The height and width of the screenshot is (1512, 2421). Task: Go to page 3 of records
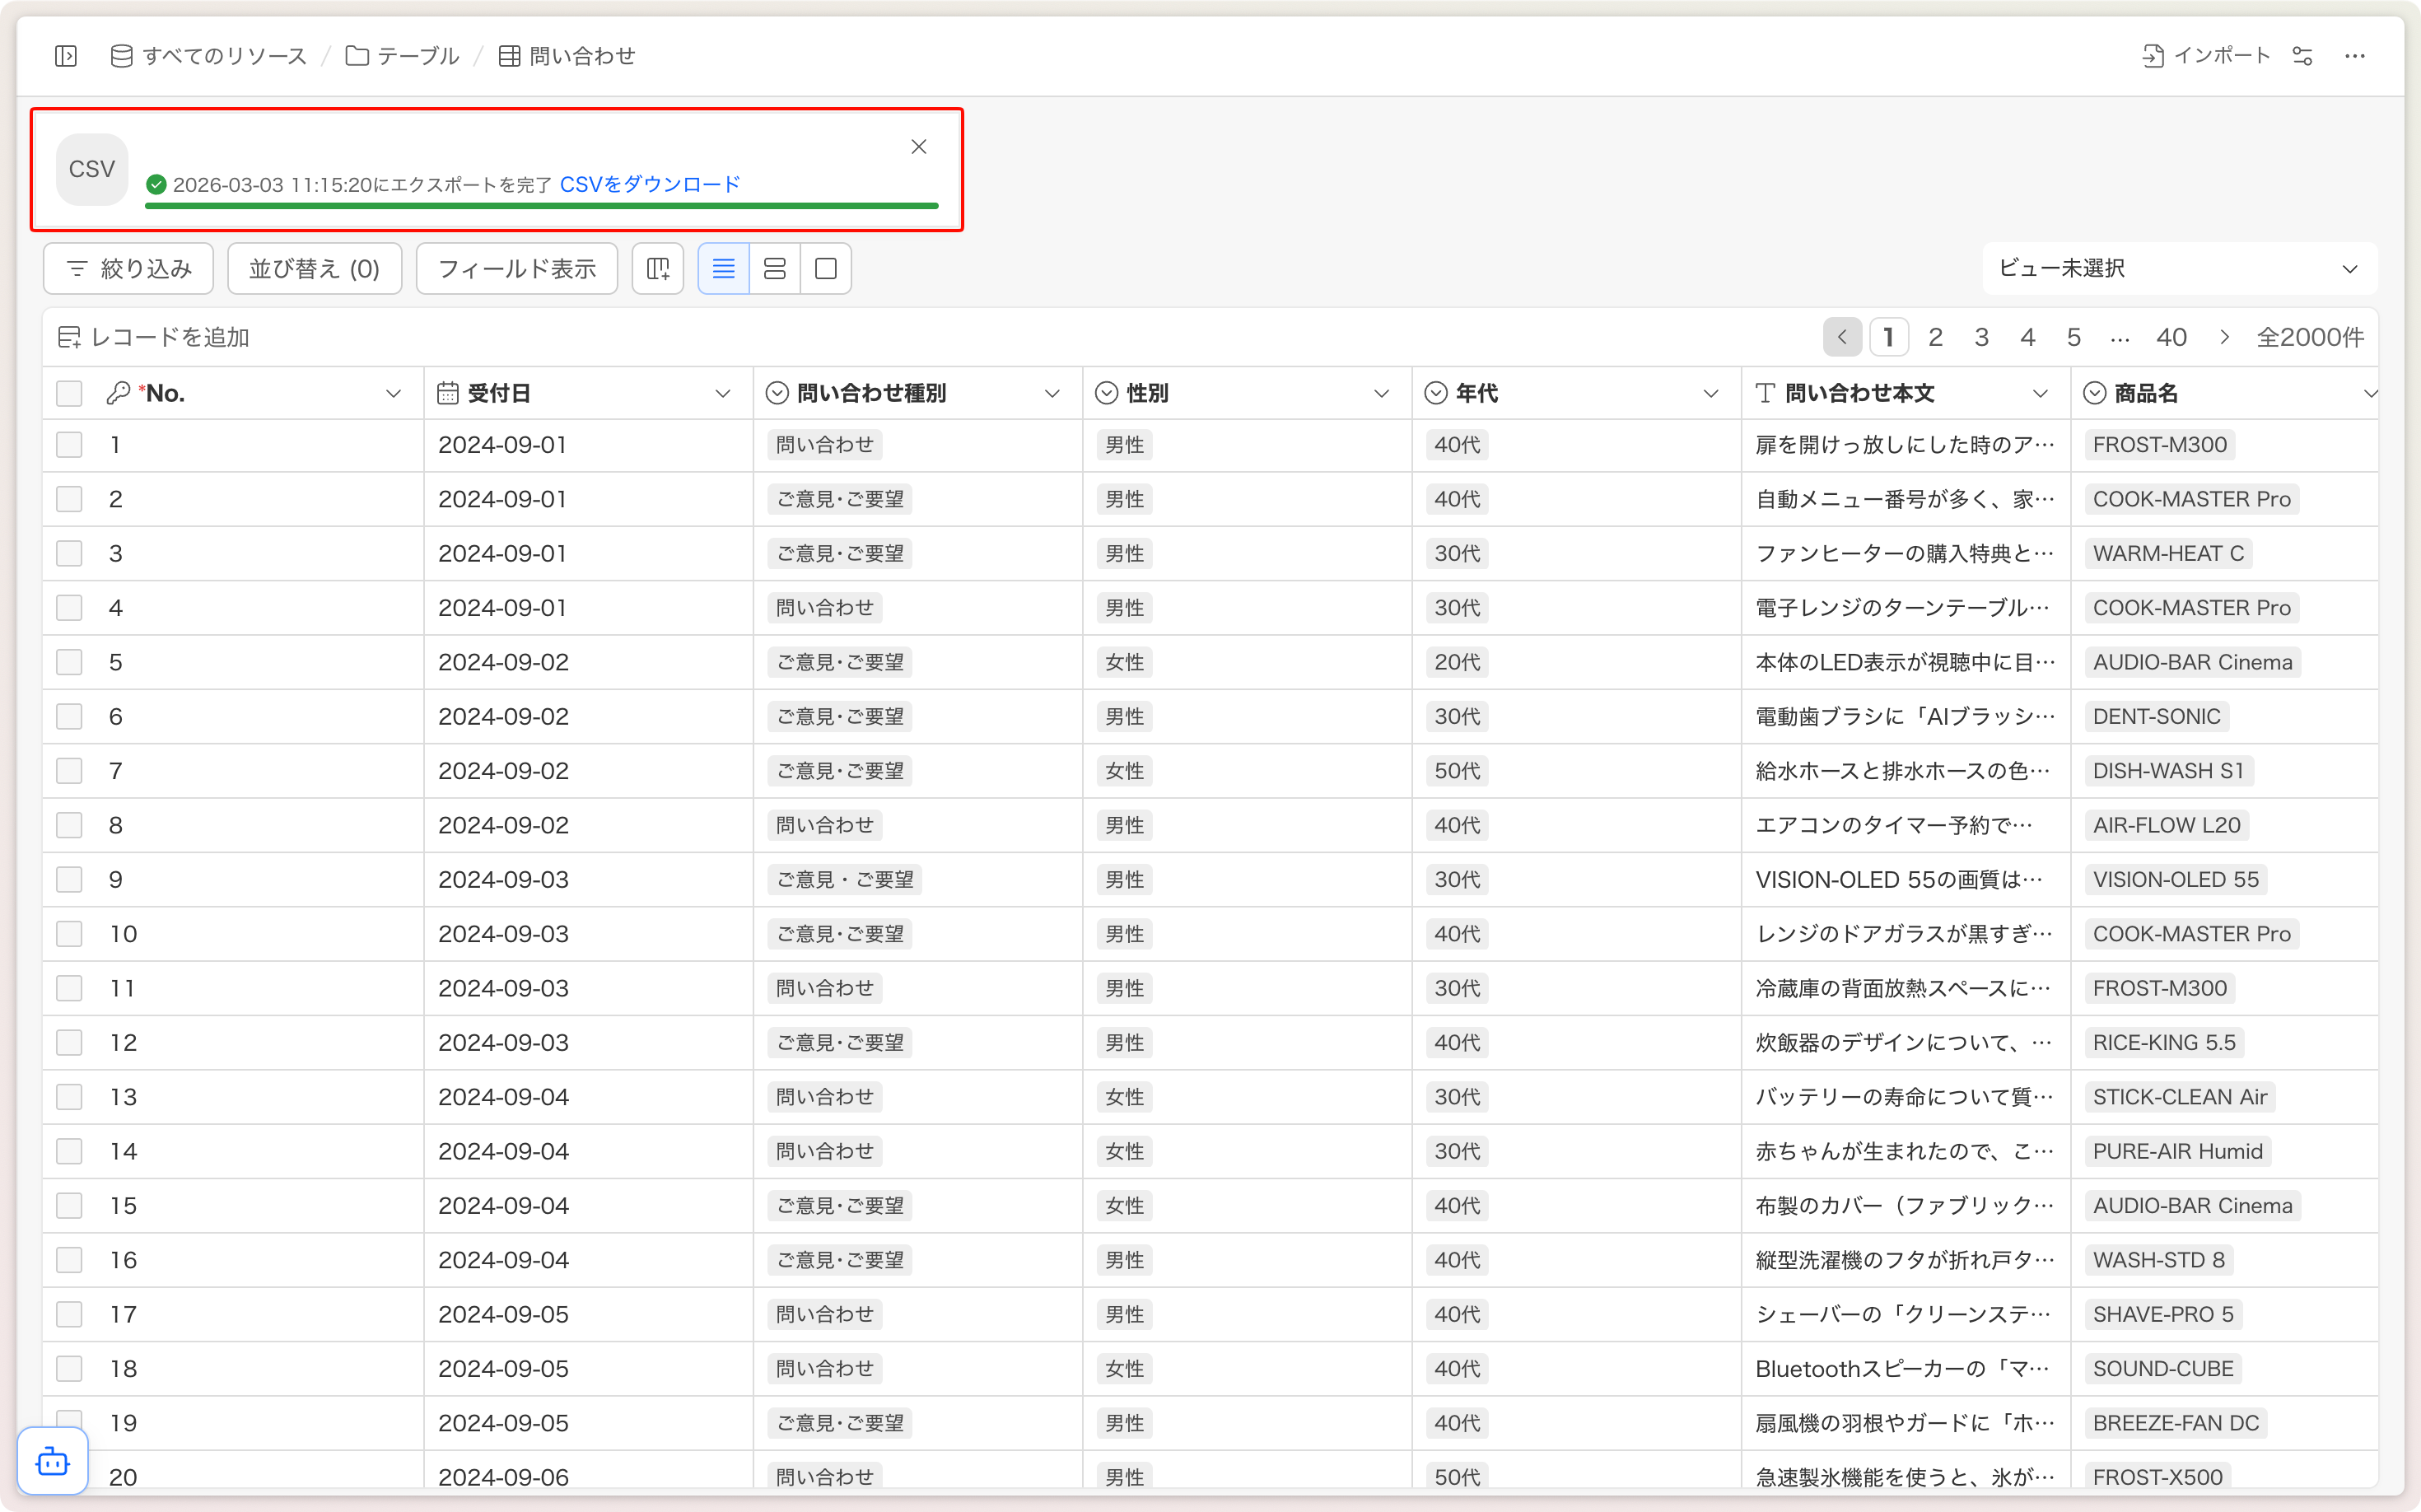[x=1981, y=337]
